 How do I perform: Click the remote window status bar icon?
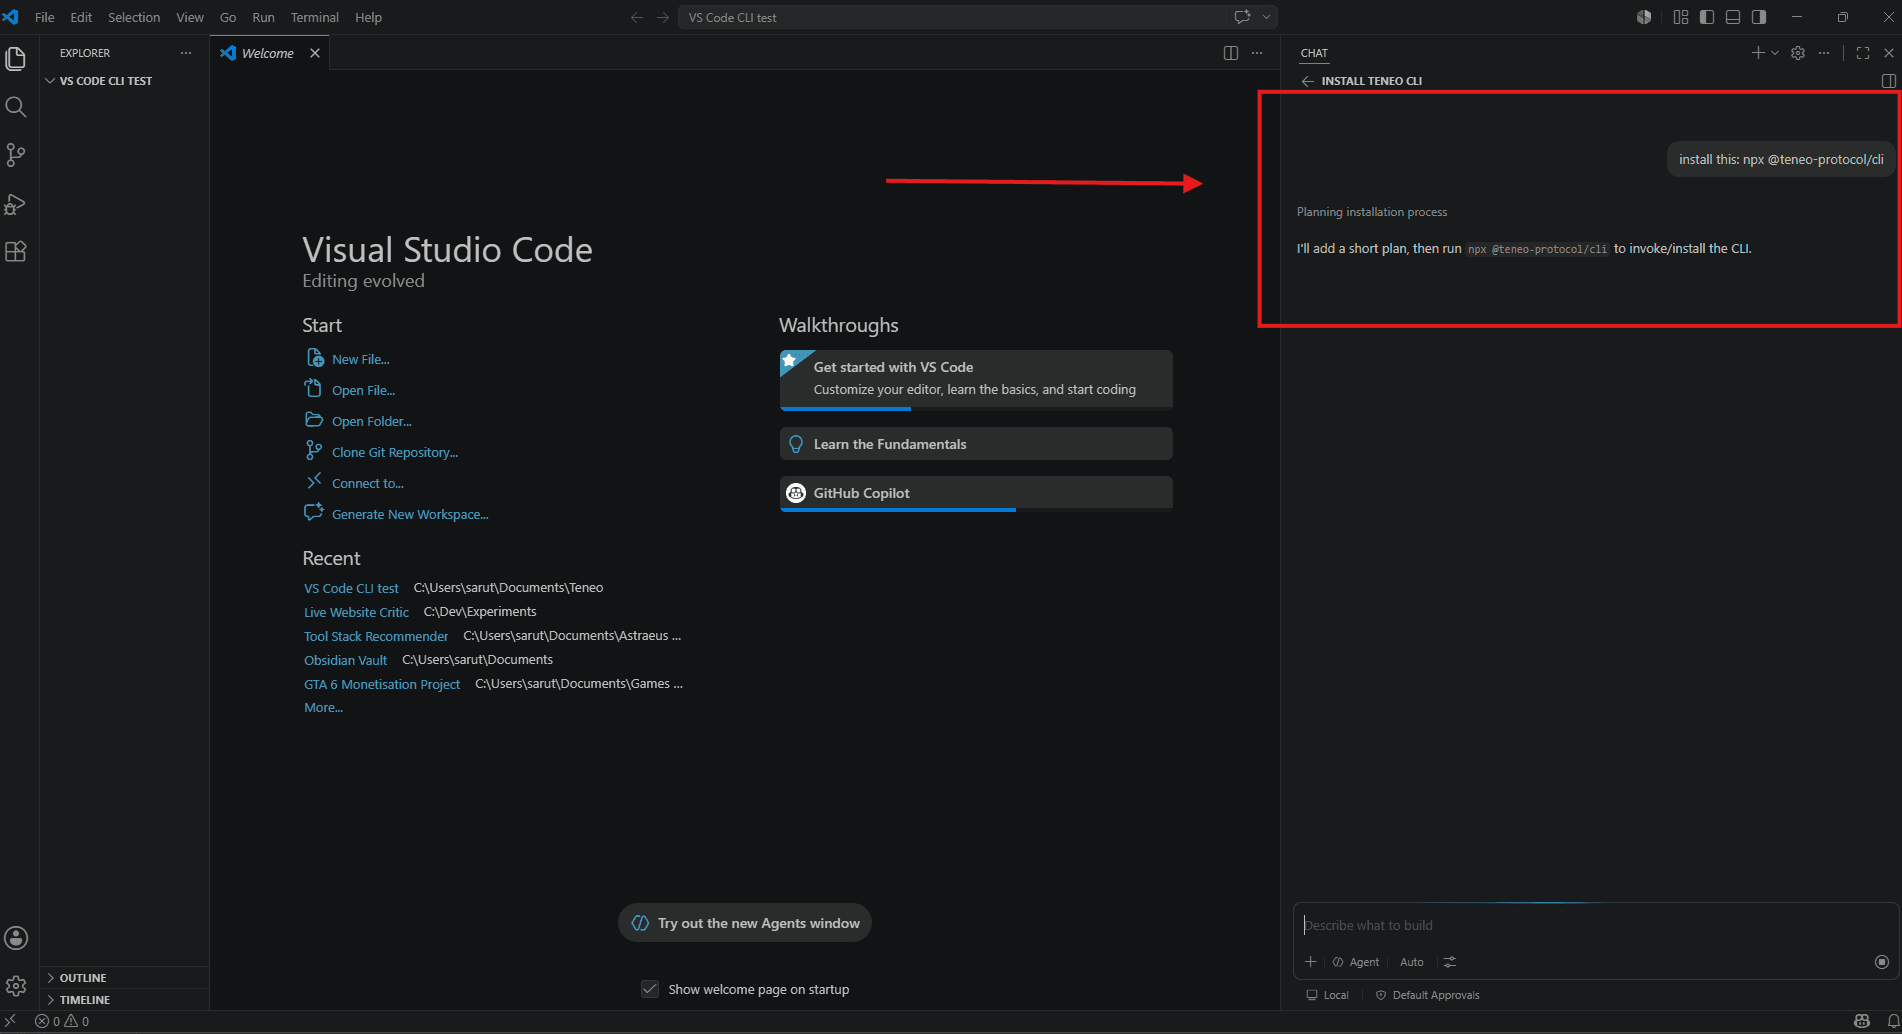click(11, 1021)
